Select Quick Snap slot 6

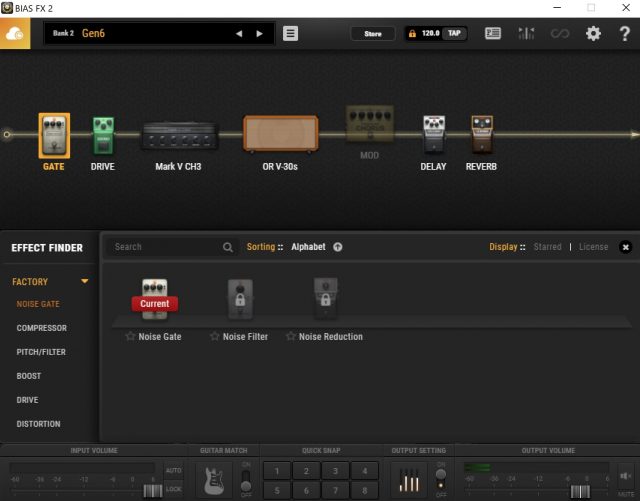(306, 490)
